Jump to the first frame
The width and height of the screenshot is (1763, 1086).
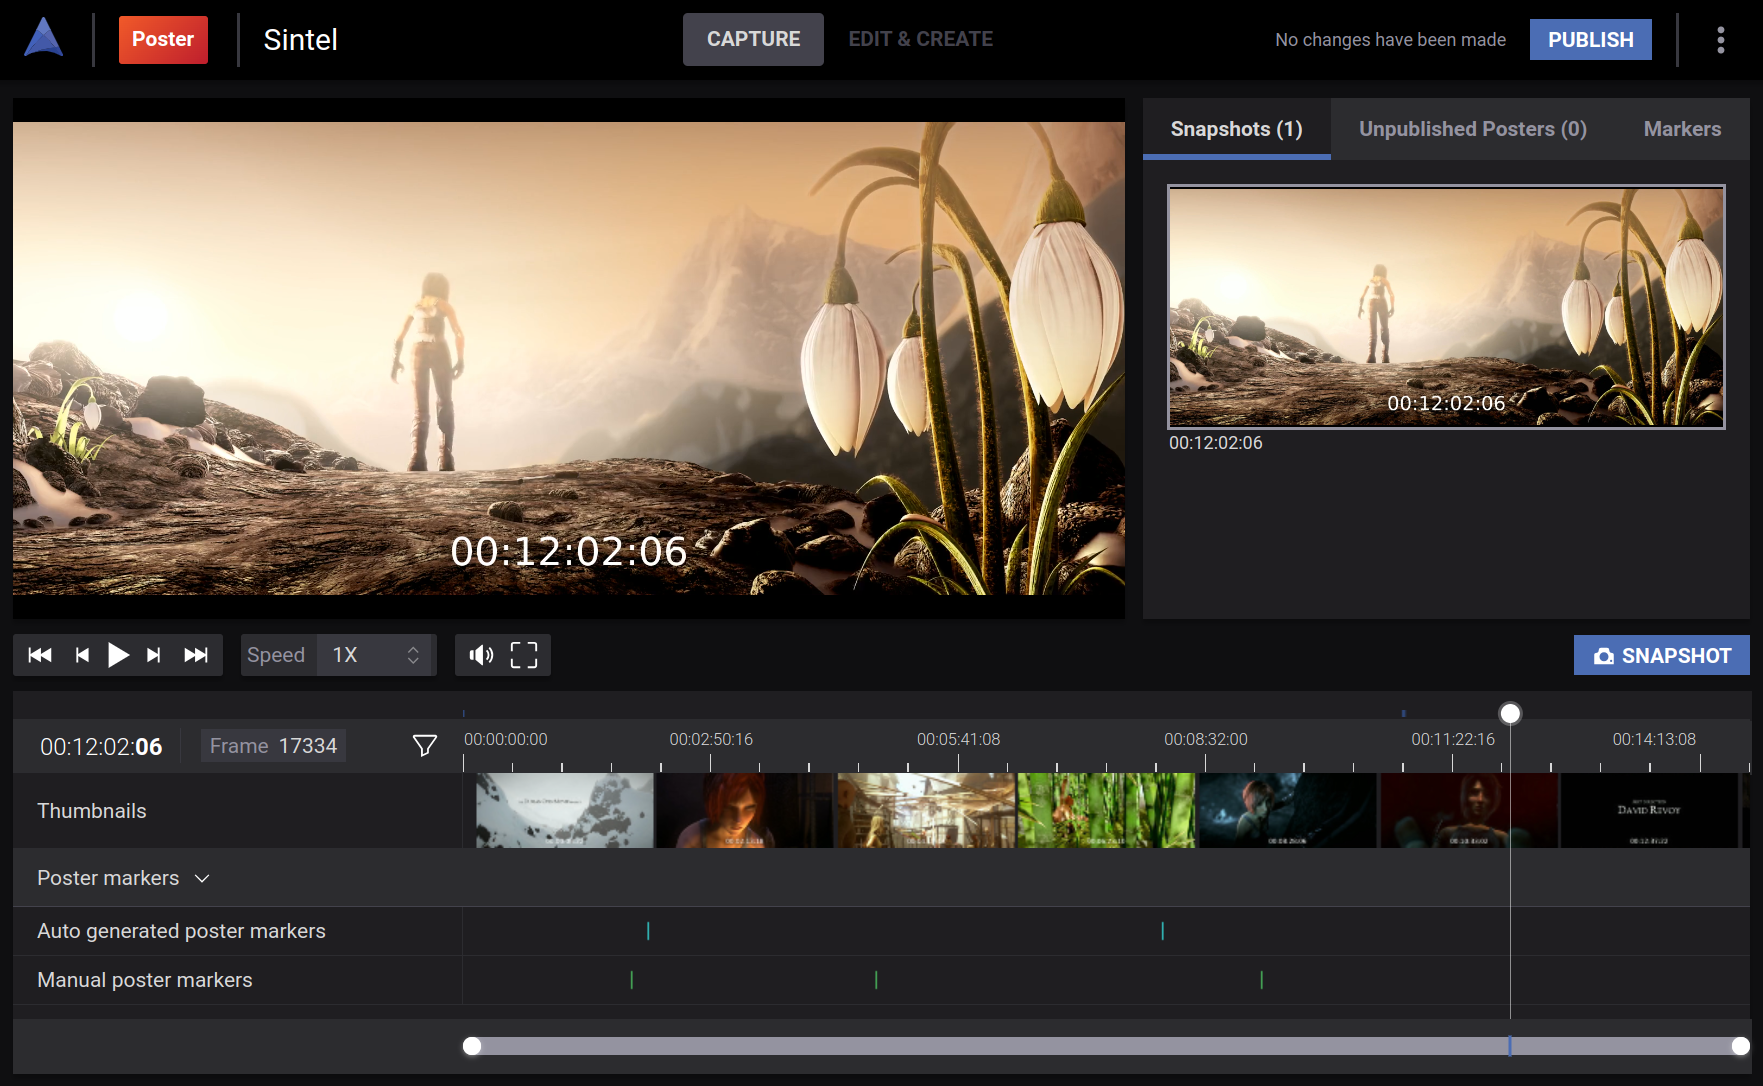click(40, 655)
